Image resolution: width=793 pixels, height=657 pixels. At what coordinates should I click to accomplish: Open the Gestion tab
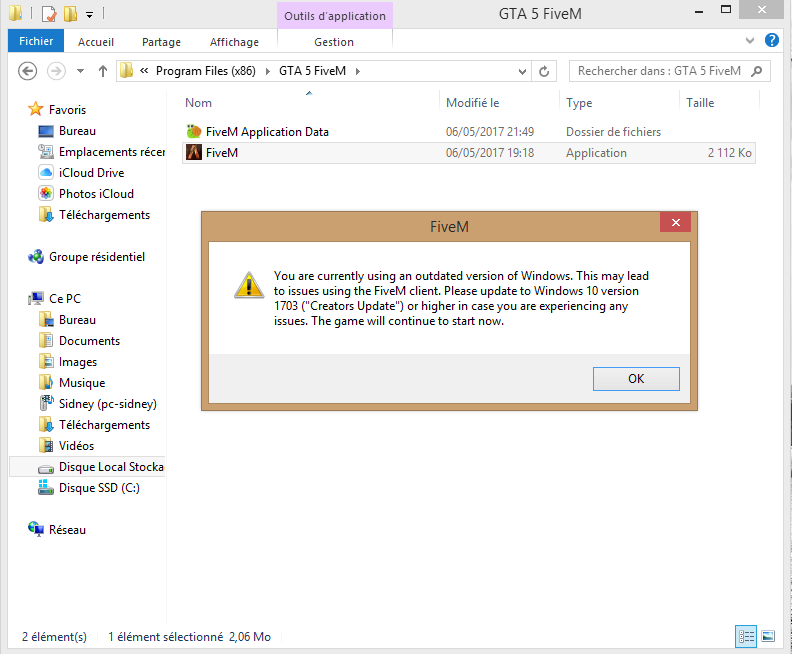coord(334,42)
